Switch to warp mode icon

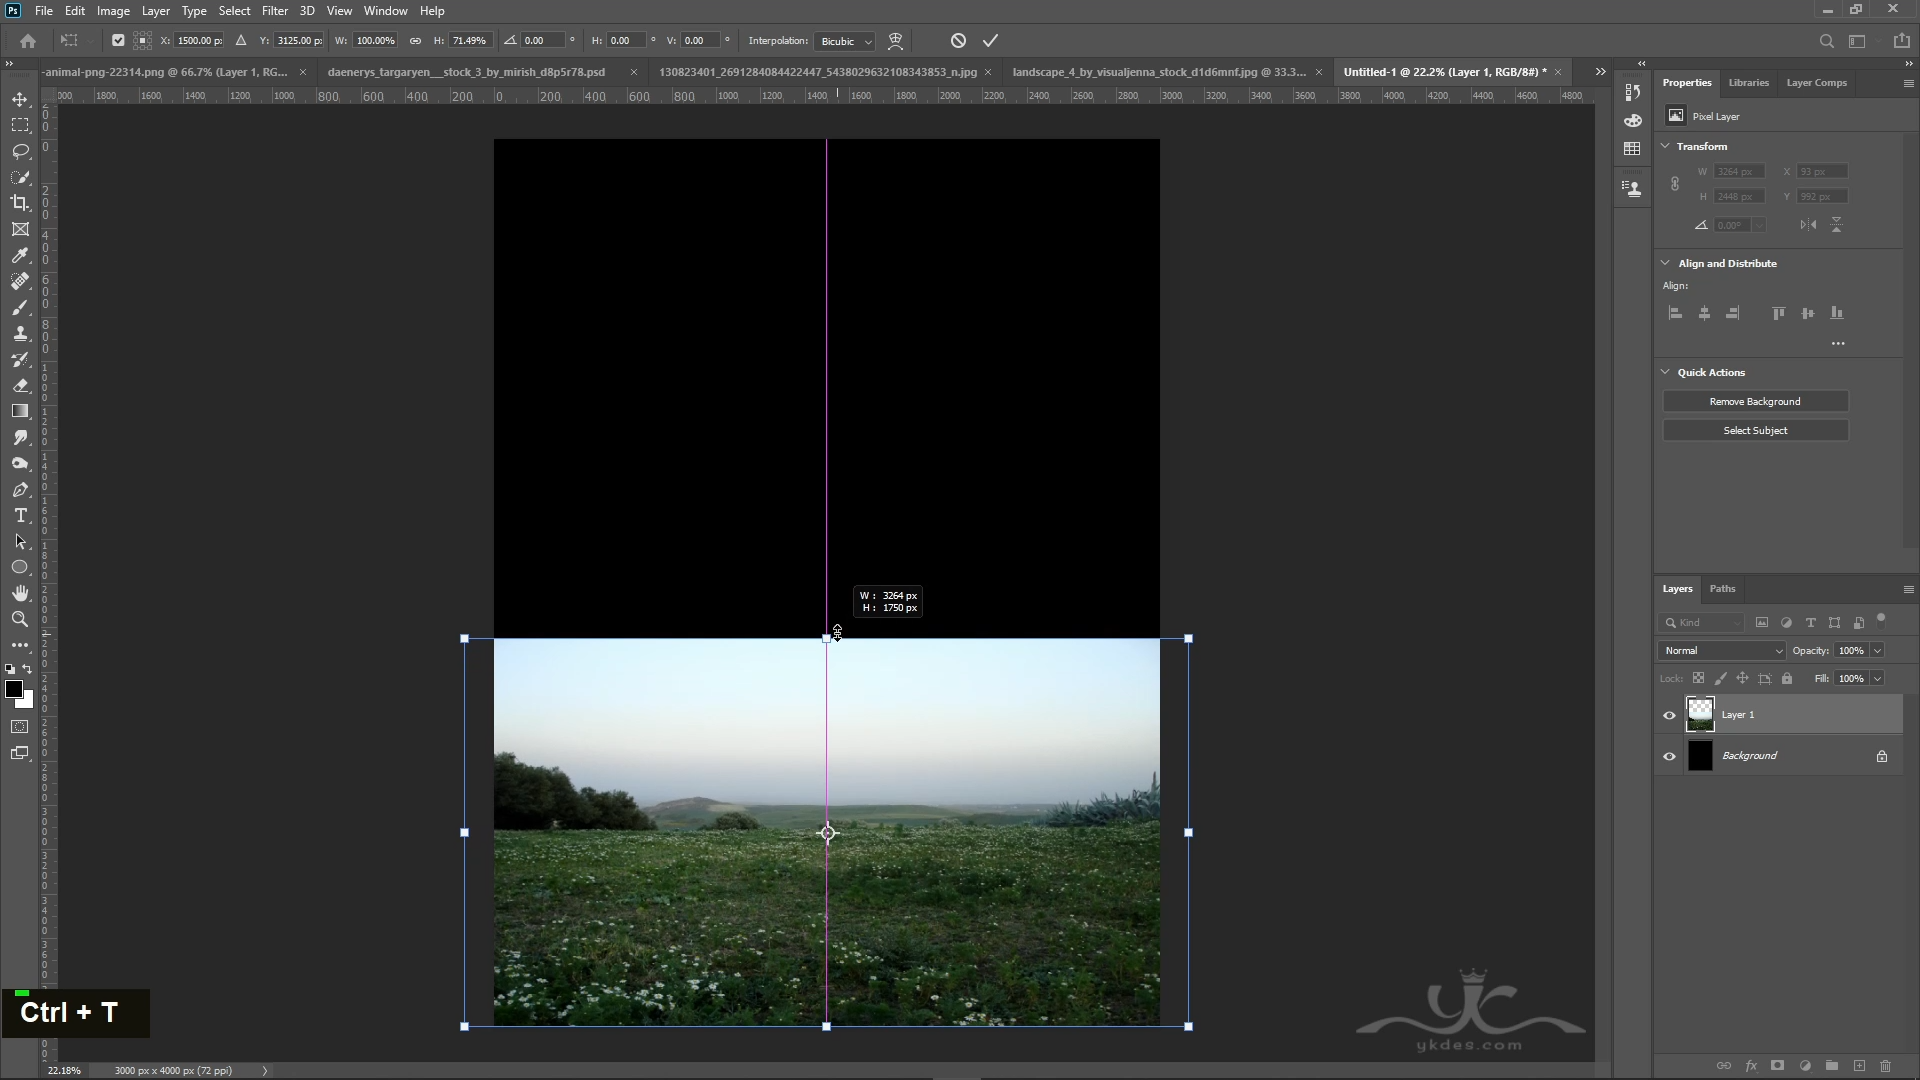(896, 41)
